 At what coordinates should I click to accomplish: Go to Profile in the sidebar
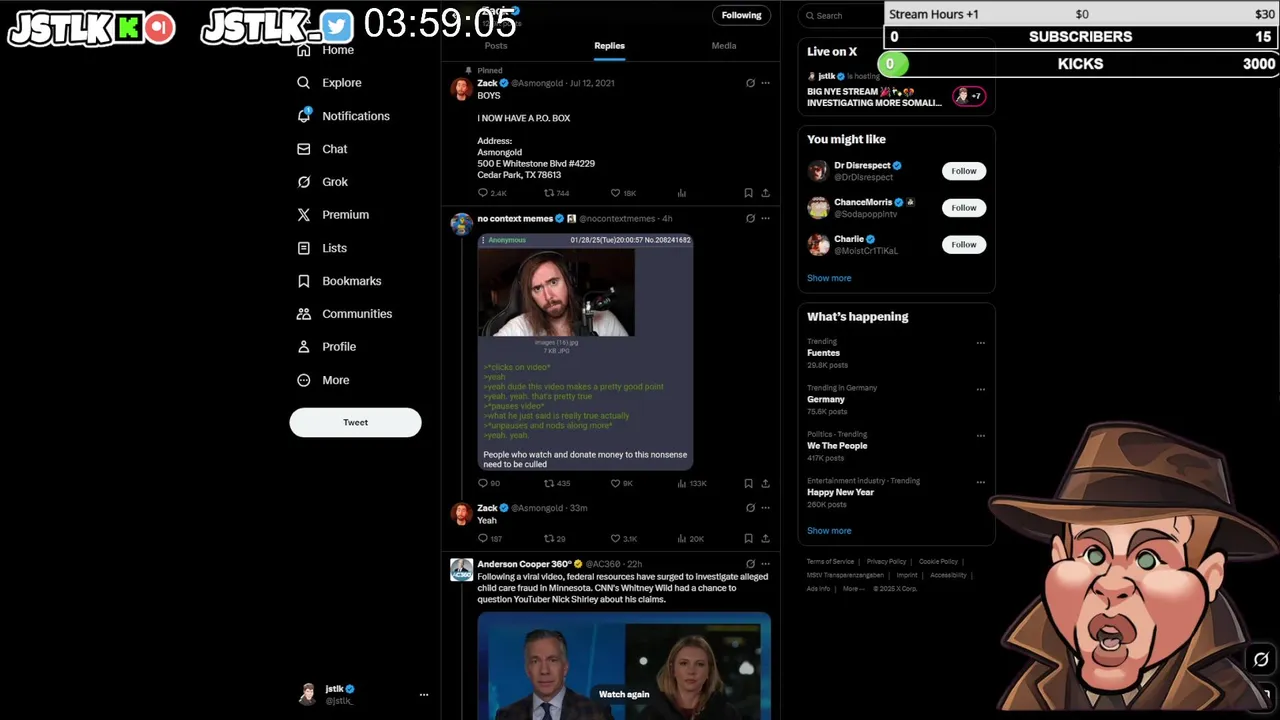tap(327, 347)
